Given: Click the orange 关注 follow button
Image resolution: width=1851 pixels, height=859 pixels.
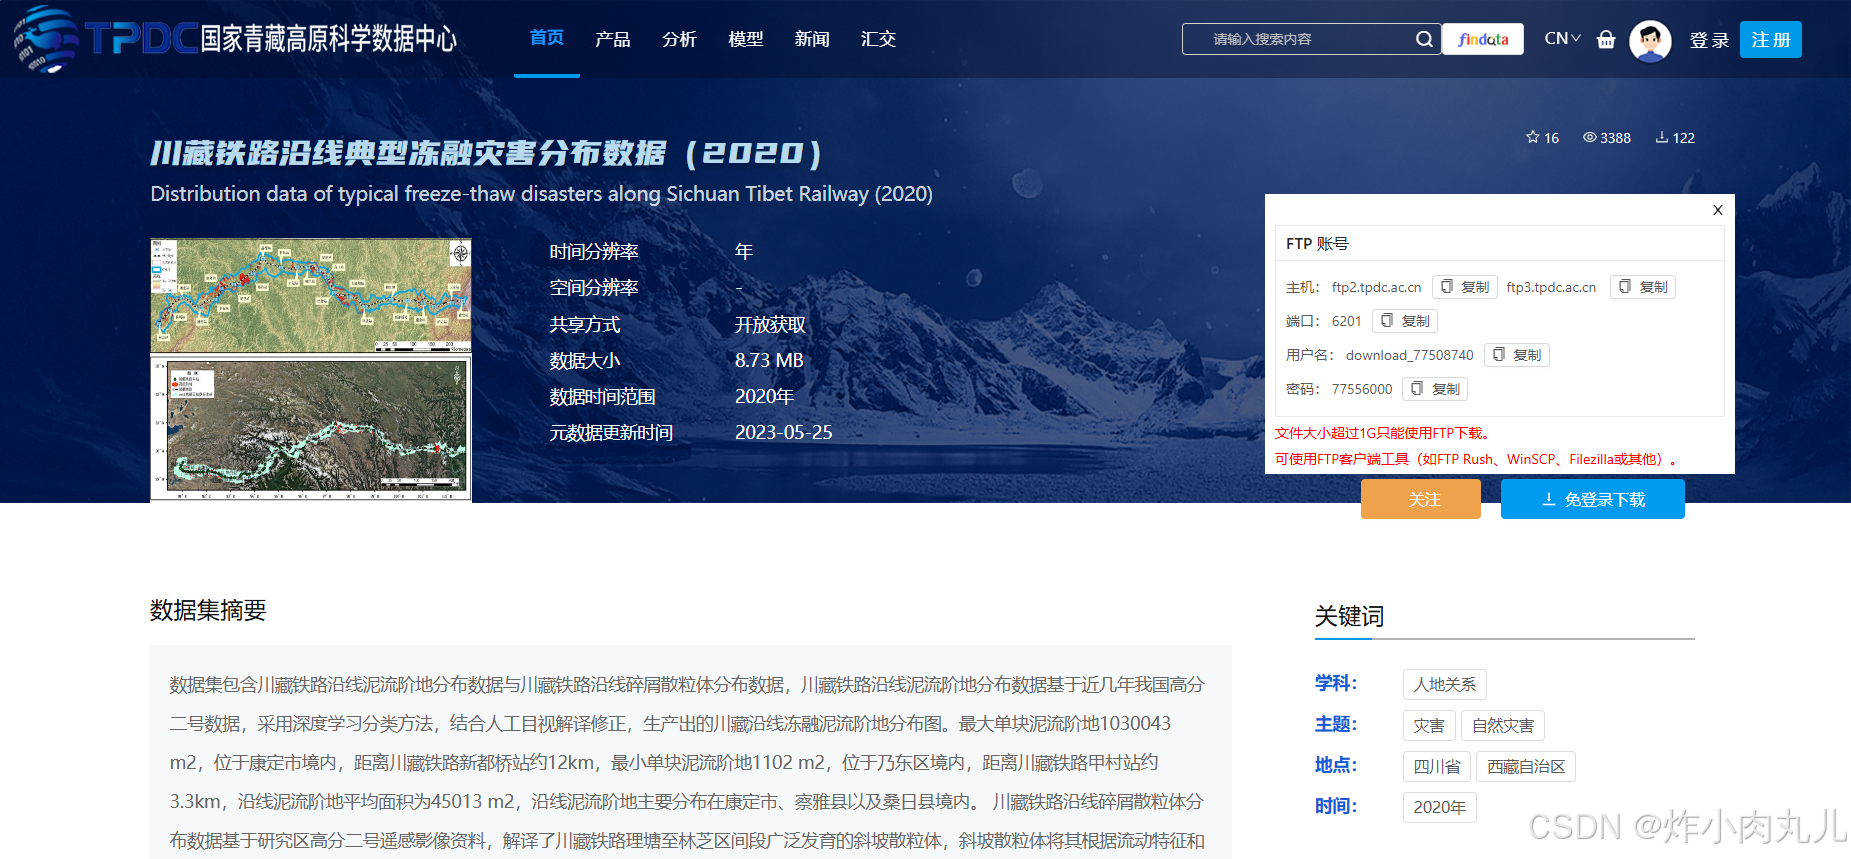Looking at the screenshot, I should click(1421, 499).
